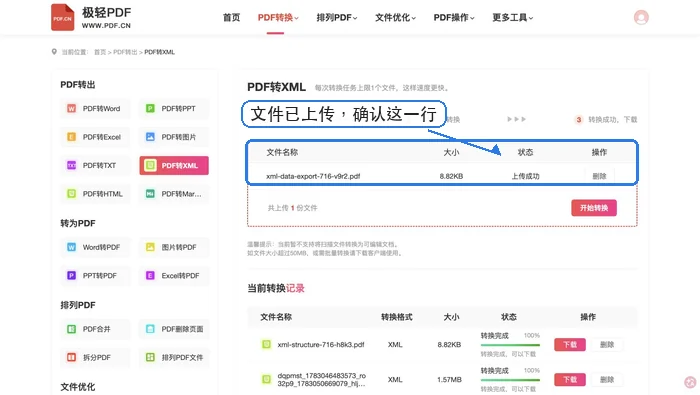This screenshot has width=700, height=395.
Task: Click the PDF转HTML icon
Action: 71,194
